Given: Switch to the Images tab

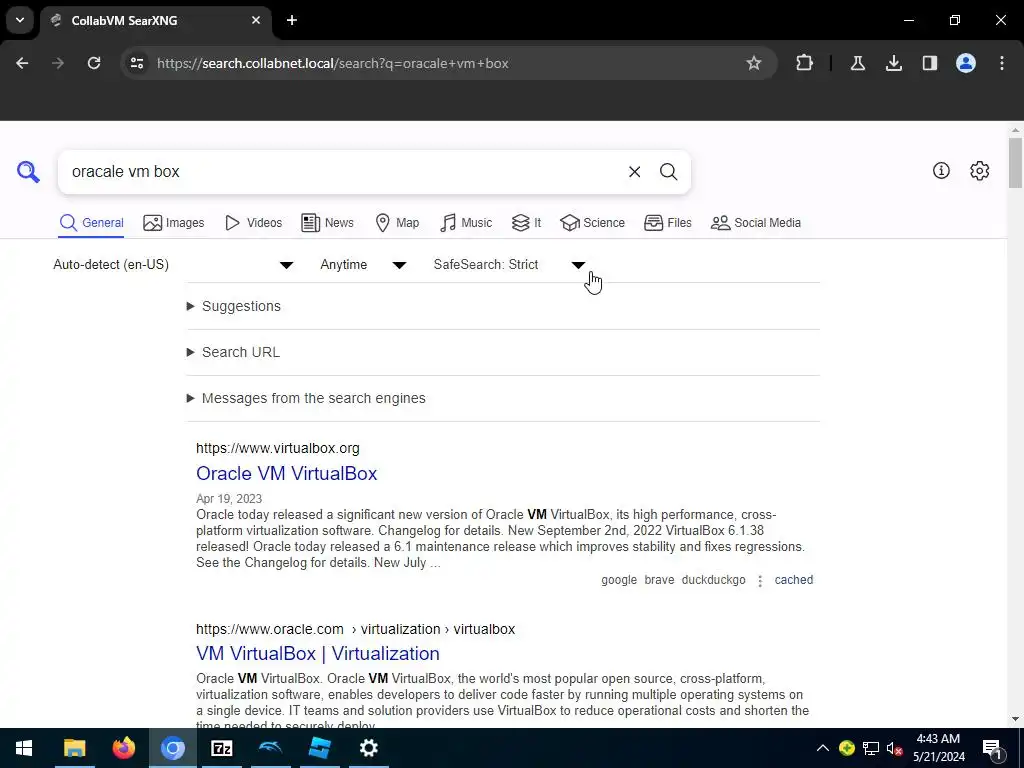Looking at the screenshot, I should tap(174, 223).
